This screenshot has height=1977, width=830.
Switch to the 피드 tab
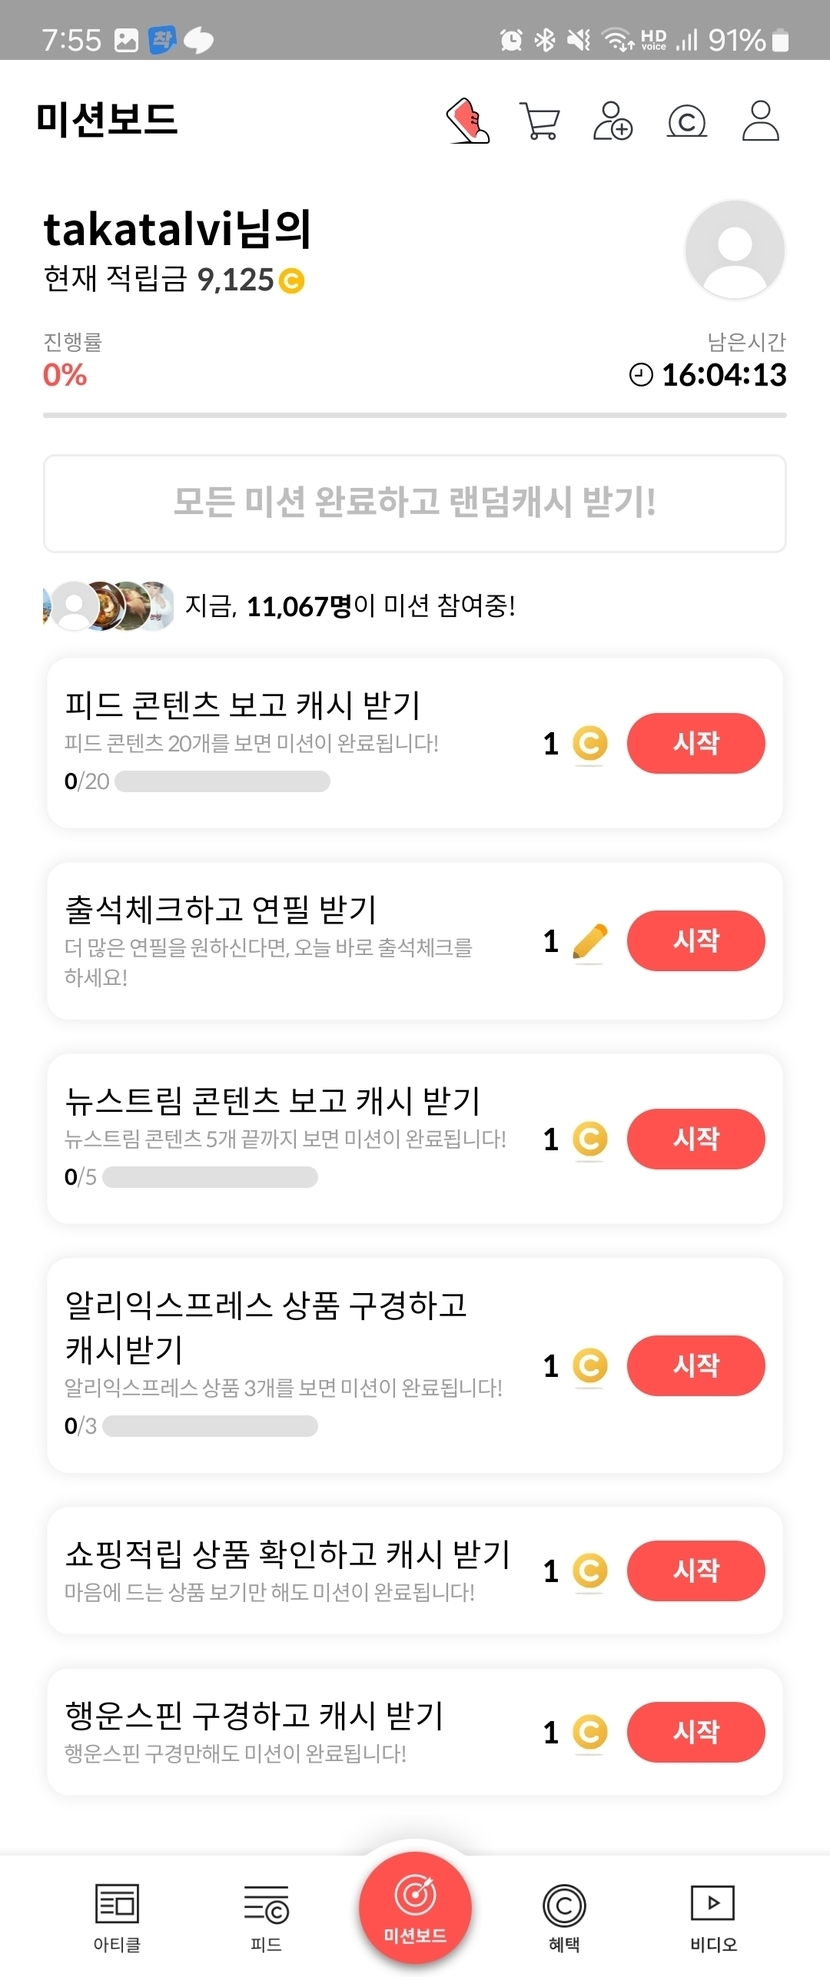click(266, 1917)
